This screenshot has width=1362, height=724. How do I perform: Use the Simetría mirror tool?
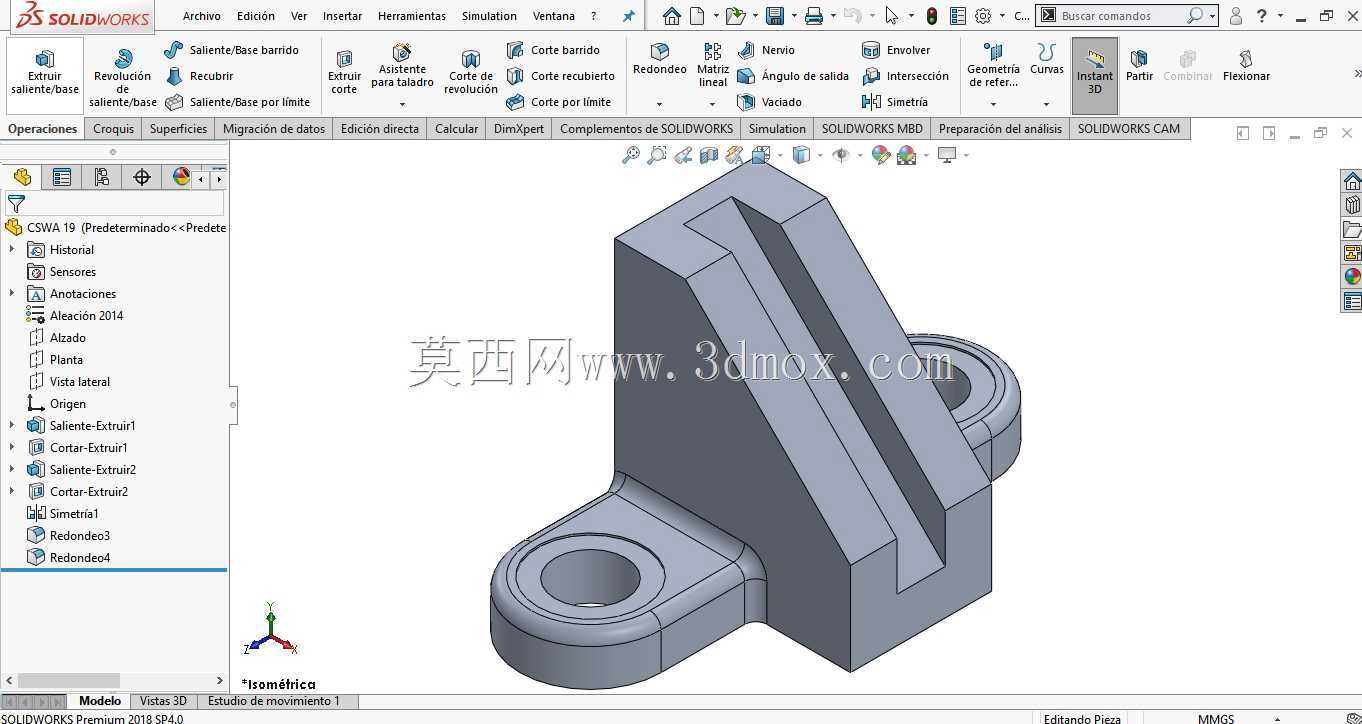[895, 102]
